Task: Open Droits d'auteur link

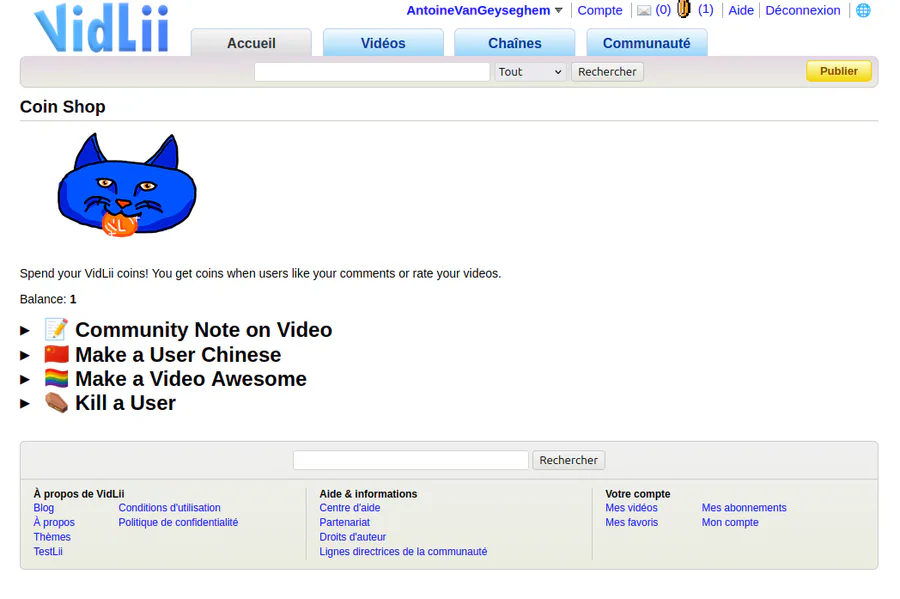Action: coord(352,537)
